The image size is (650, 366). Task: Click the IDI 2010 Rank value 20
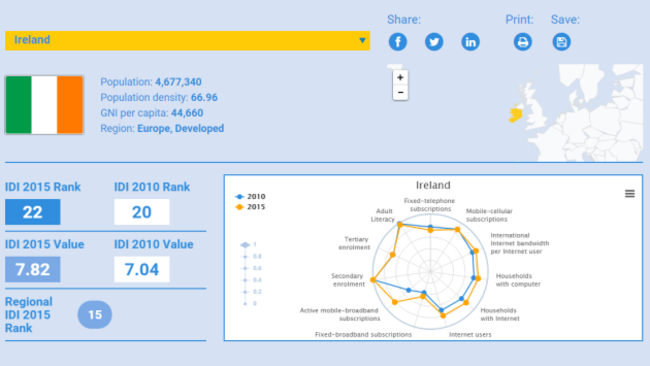[x=142, y=212]
